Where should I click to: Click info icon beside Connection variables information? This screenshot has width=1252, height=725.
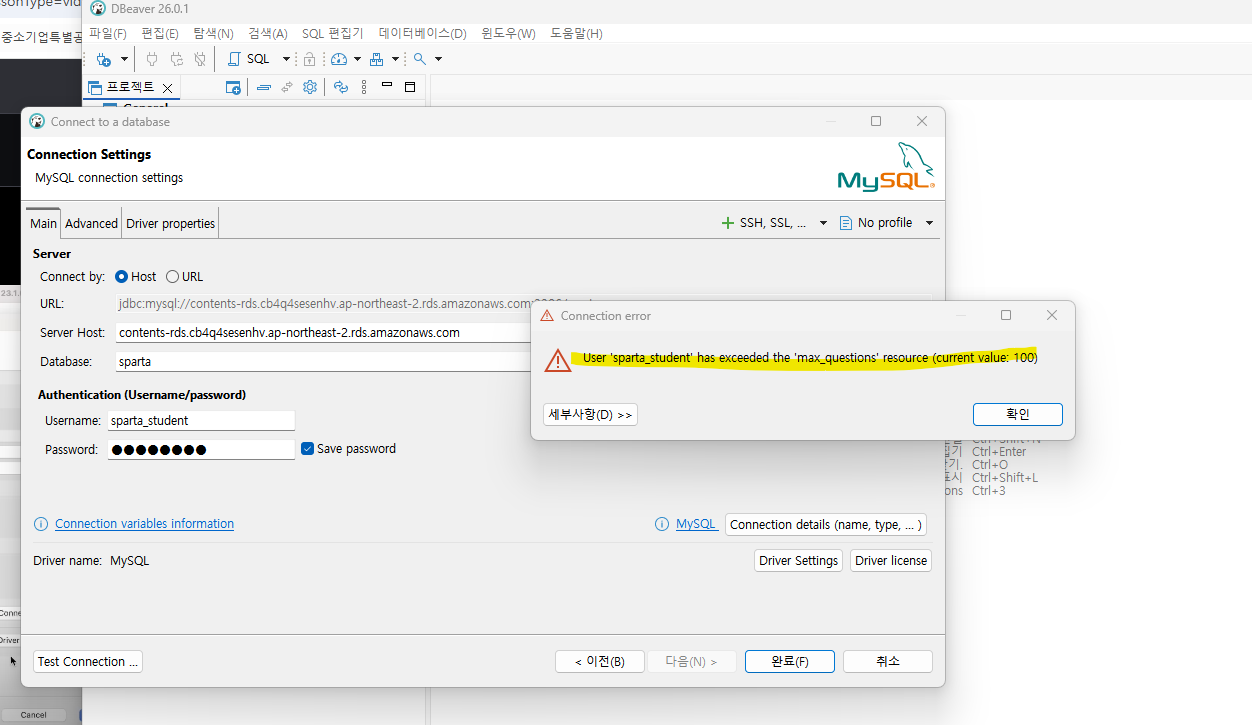coord(41,524)
